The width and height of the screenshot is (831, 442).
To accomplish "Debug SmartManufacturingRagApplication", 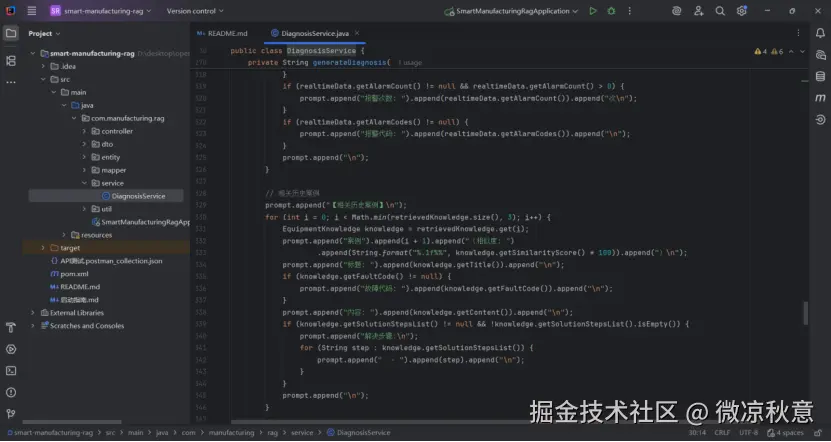I will click(611, 11).
